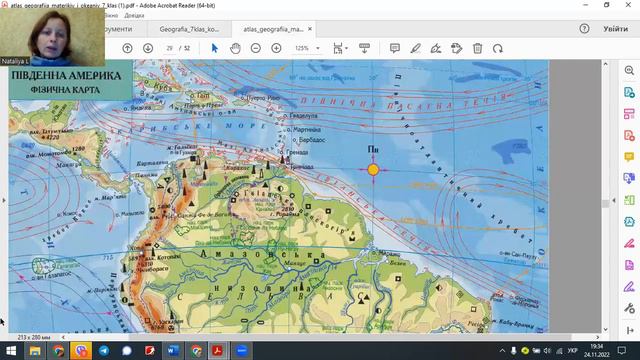Click vertical scrollbar up arrow
640x360 pixels.
(606, 64)
